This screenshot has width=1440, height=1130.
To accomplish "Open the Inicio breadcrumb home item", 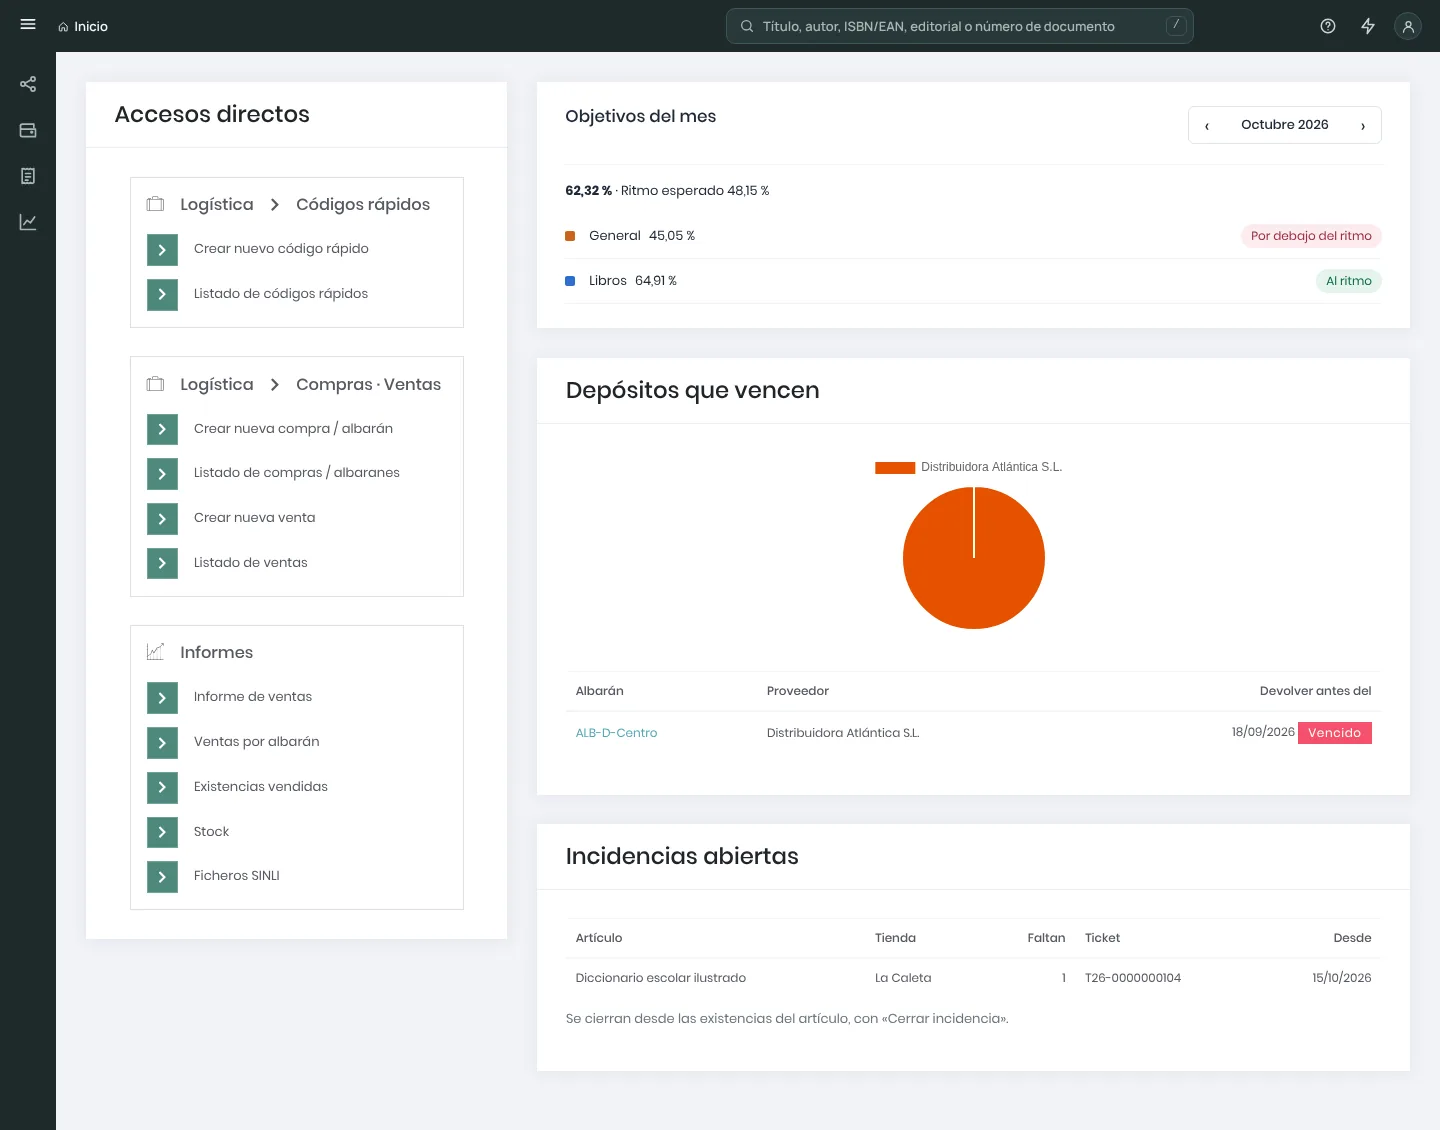I will [x=83, y=26].
